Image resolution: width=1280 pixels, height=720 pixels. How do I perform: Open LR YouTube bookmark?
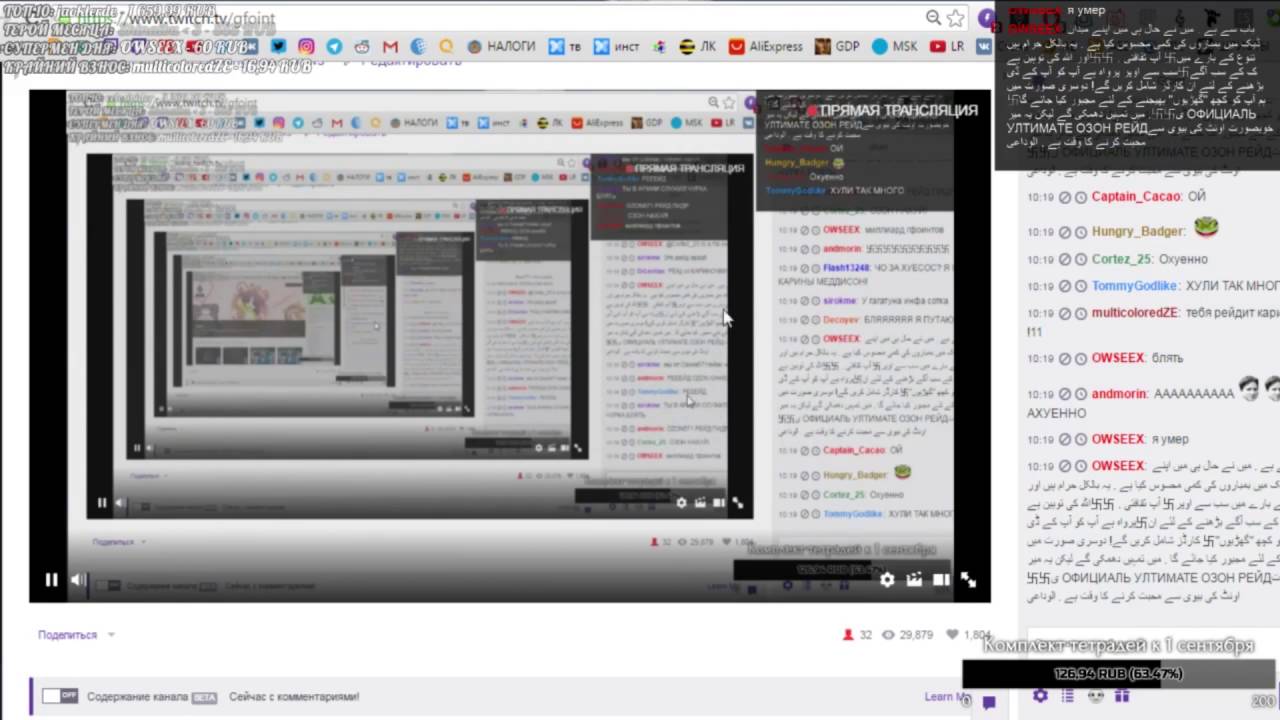point(947,46)
